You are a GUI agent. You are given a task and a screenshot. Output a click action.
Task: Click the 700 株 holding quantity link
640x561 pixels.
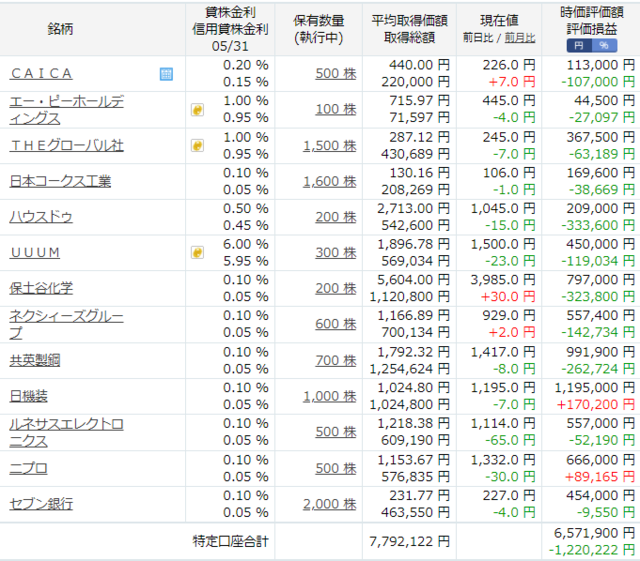pos(336,360)
